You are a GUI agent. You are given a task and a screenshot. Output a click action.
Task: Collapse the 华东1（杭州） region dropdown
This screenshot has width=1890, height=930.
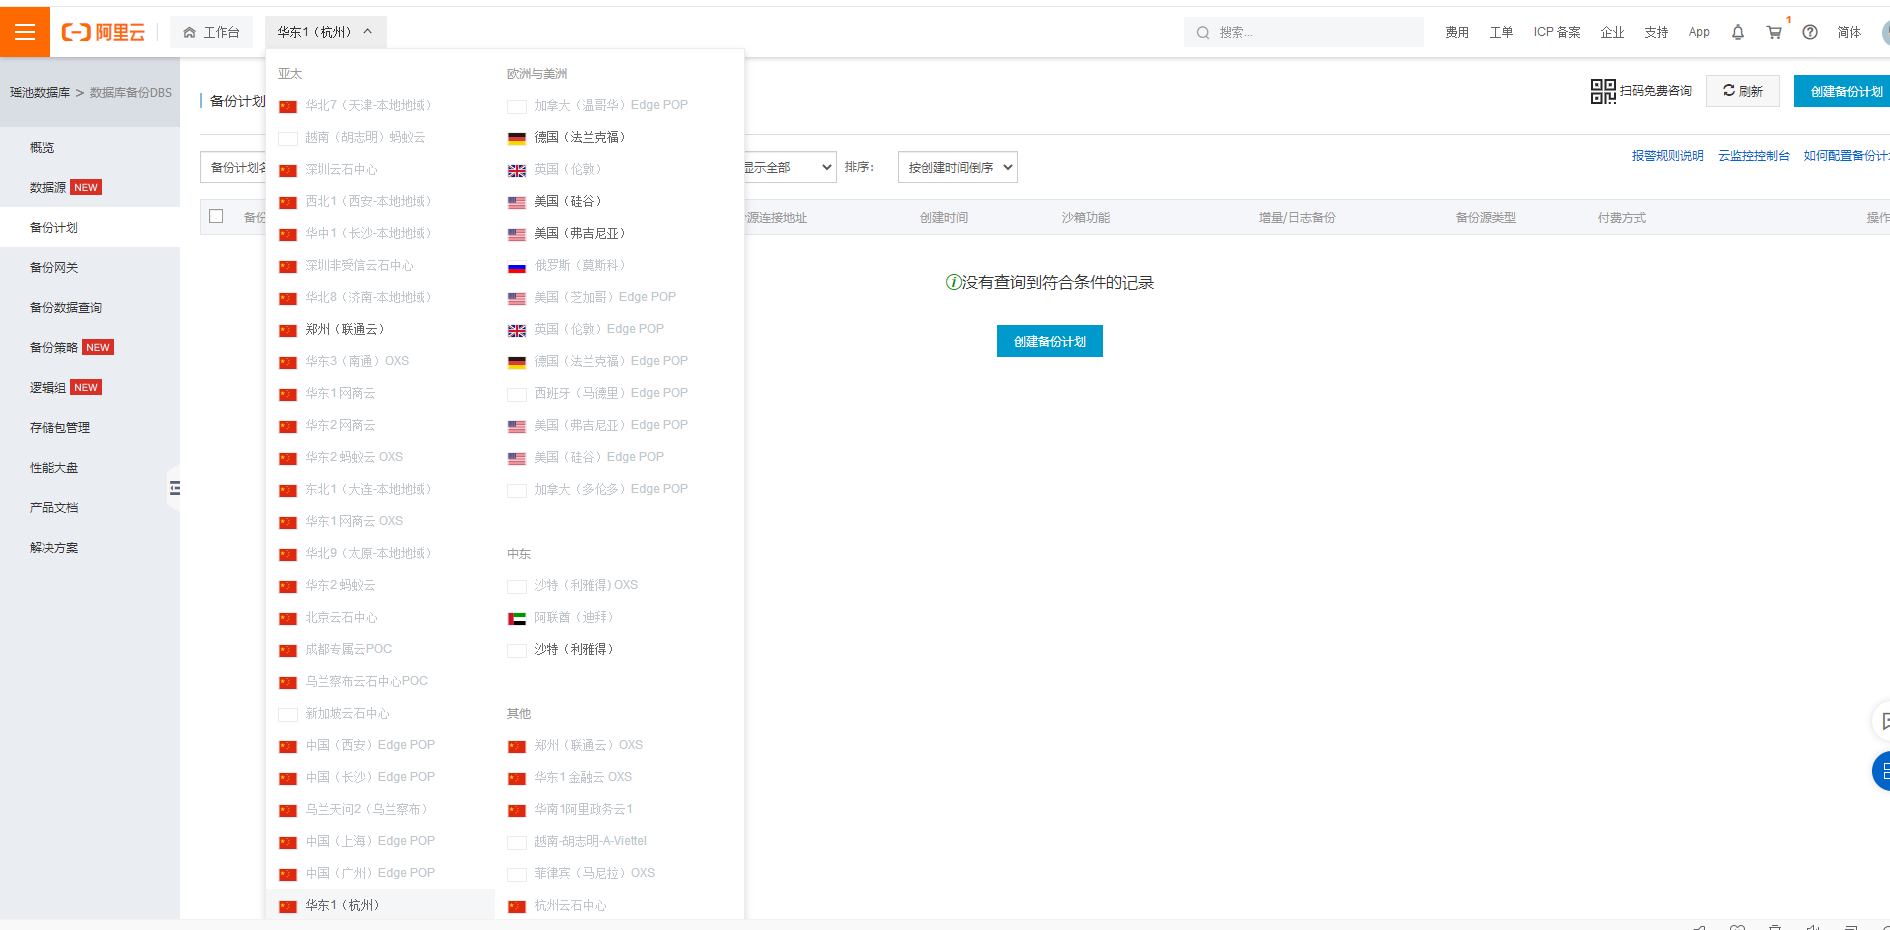(x=325, y=32)
